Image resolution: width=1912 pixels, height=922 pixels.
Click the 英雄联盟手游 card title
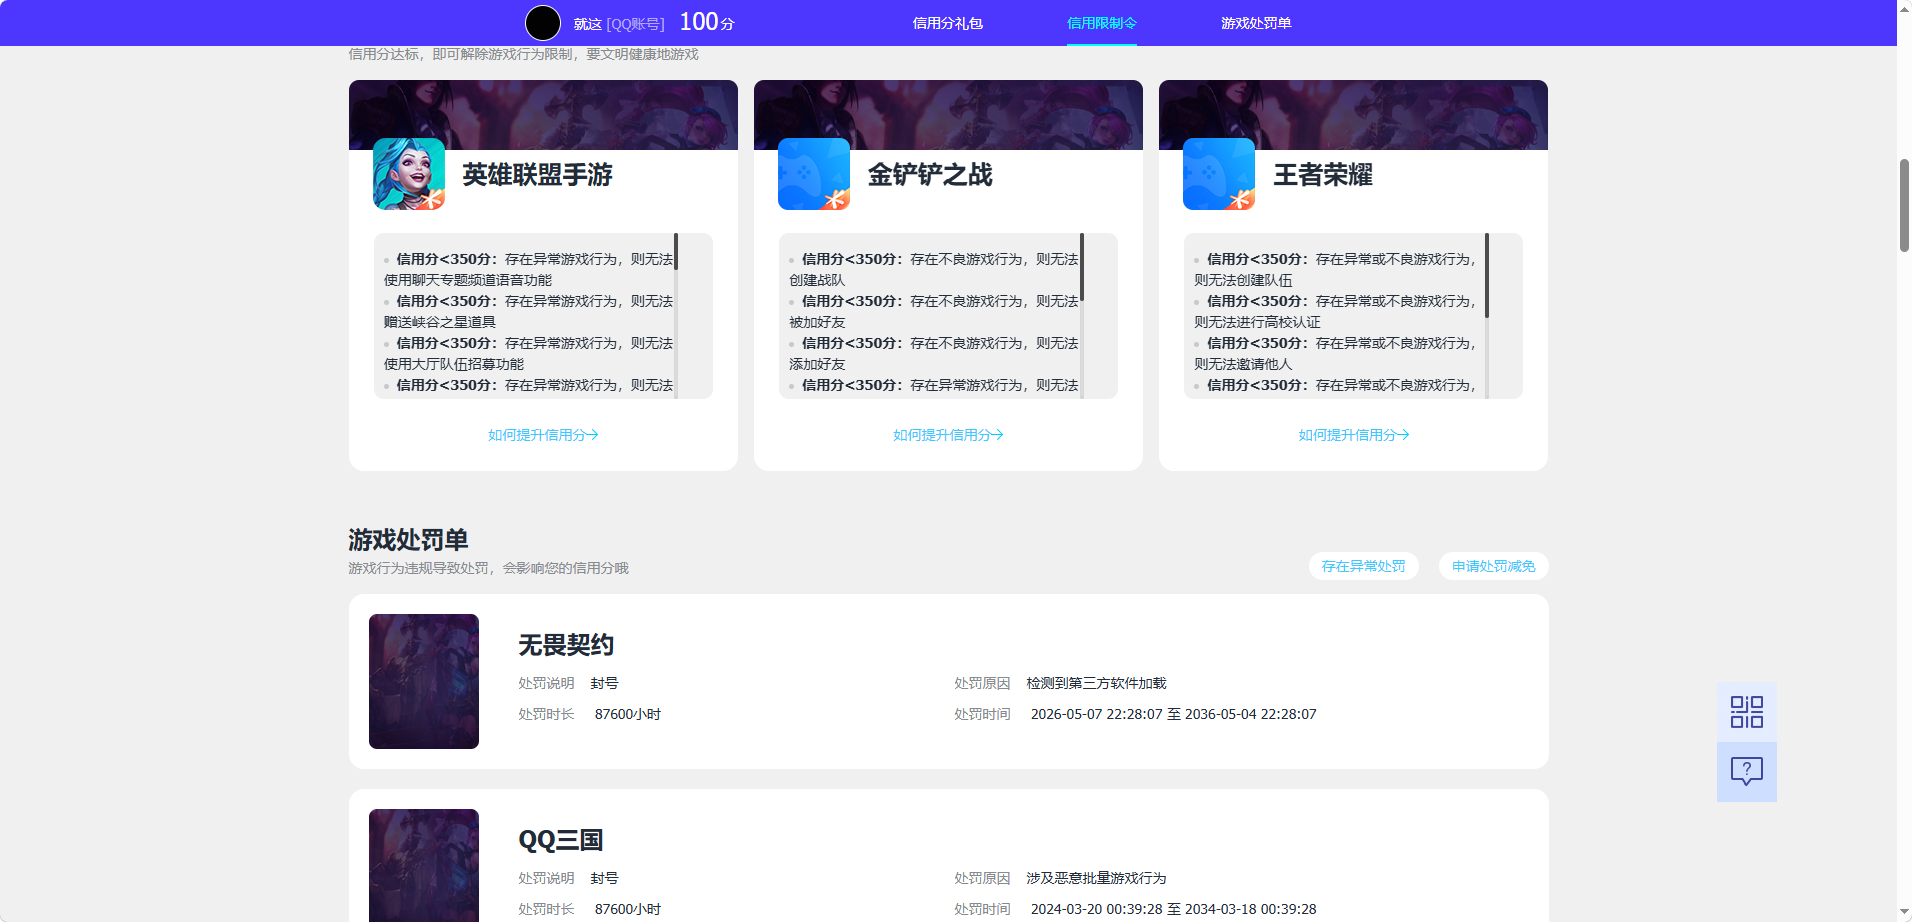[x=537, y=175]
